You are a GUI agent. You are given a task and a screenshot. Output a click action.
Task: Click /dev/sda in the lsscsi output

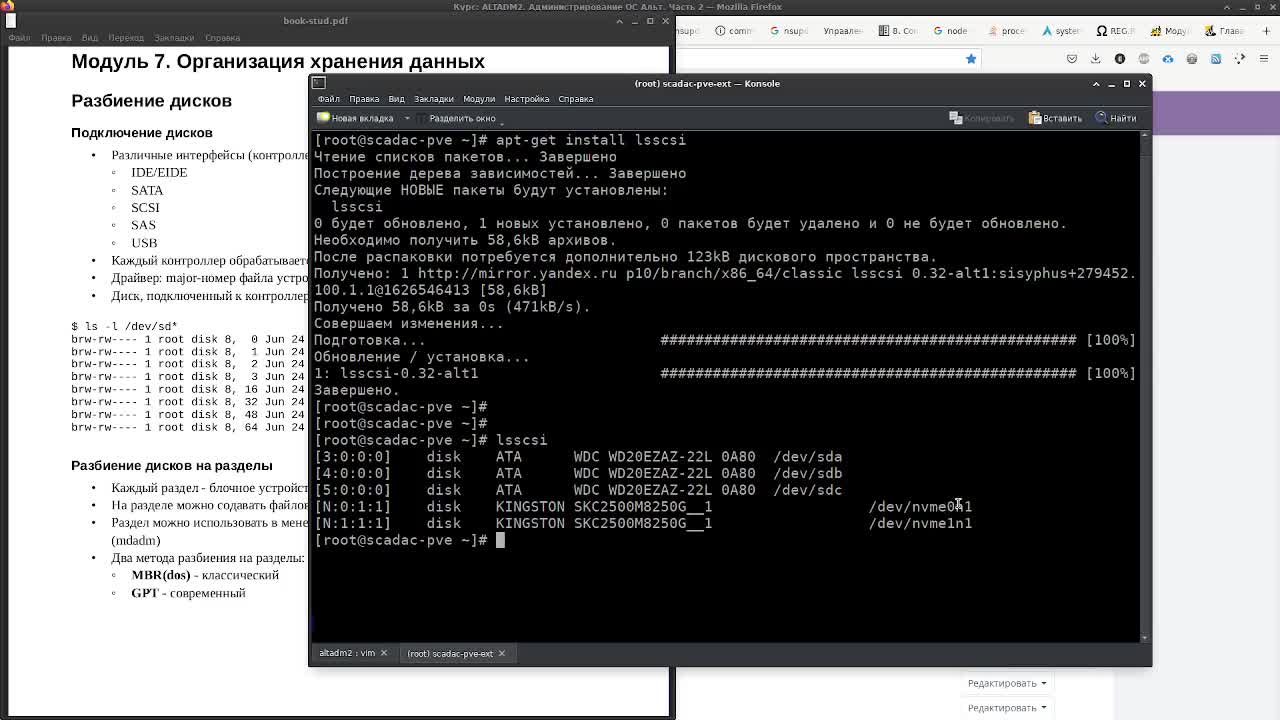tap(807, 457)
